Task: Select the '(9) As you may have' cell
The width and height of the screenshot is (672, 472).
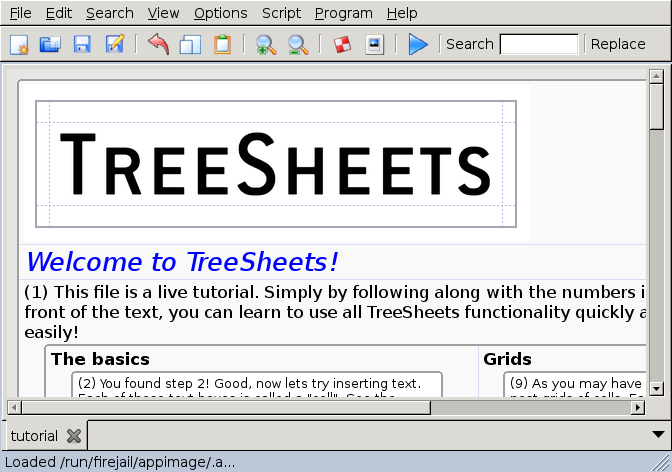Action: (575, 385)
